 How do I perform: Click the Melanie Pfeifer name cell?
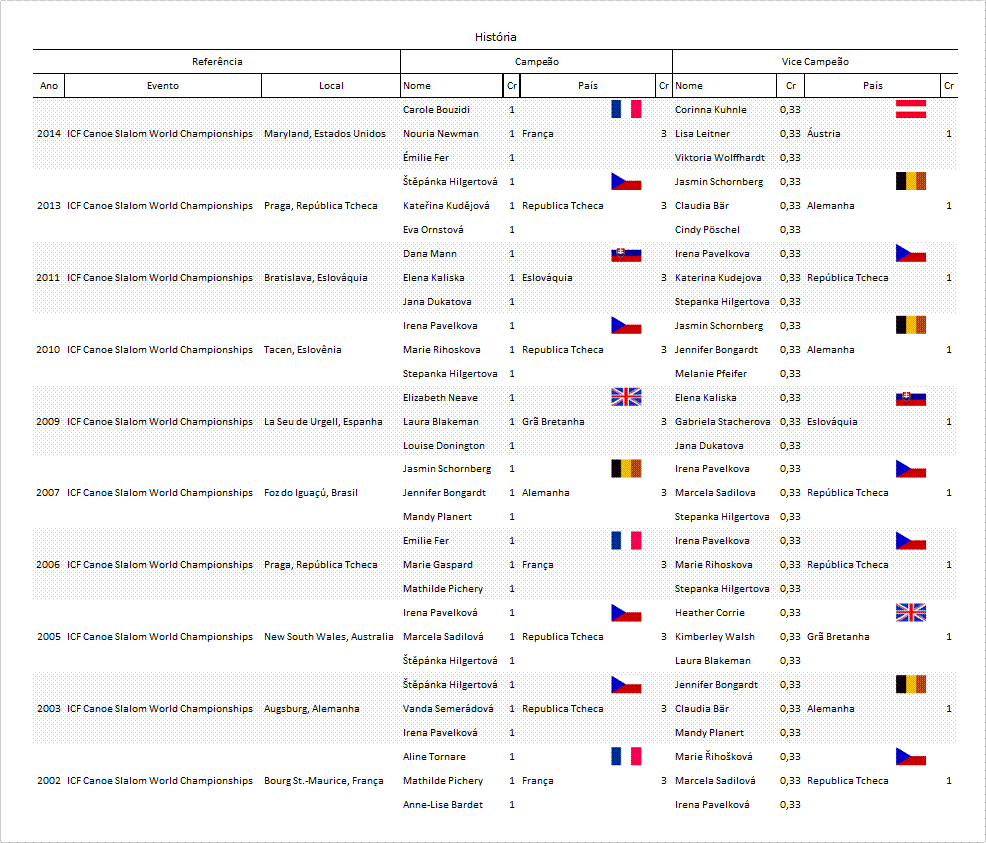pyautogui.click(x=711, y=373)
